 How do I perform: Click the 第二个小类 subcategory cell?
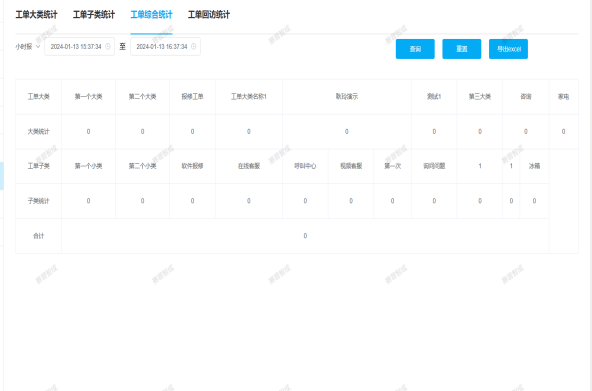pyautogui.click(x=142, y=166)
